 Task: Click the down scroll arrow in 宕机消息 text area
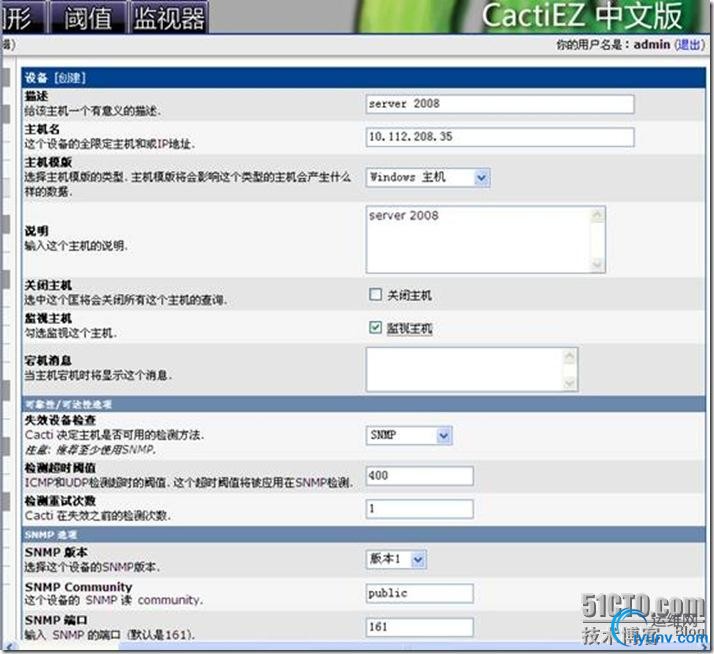[569, 383]
